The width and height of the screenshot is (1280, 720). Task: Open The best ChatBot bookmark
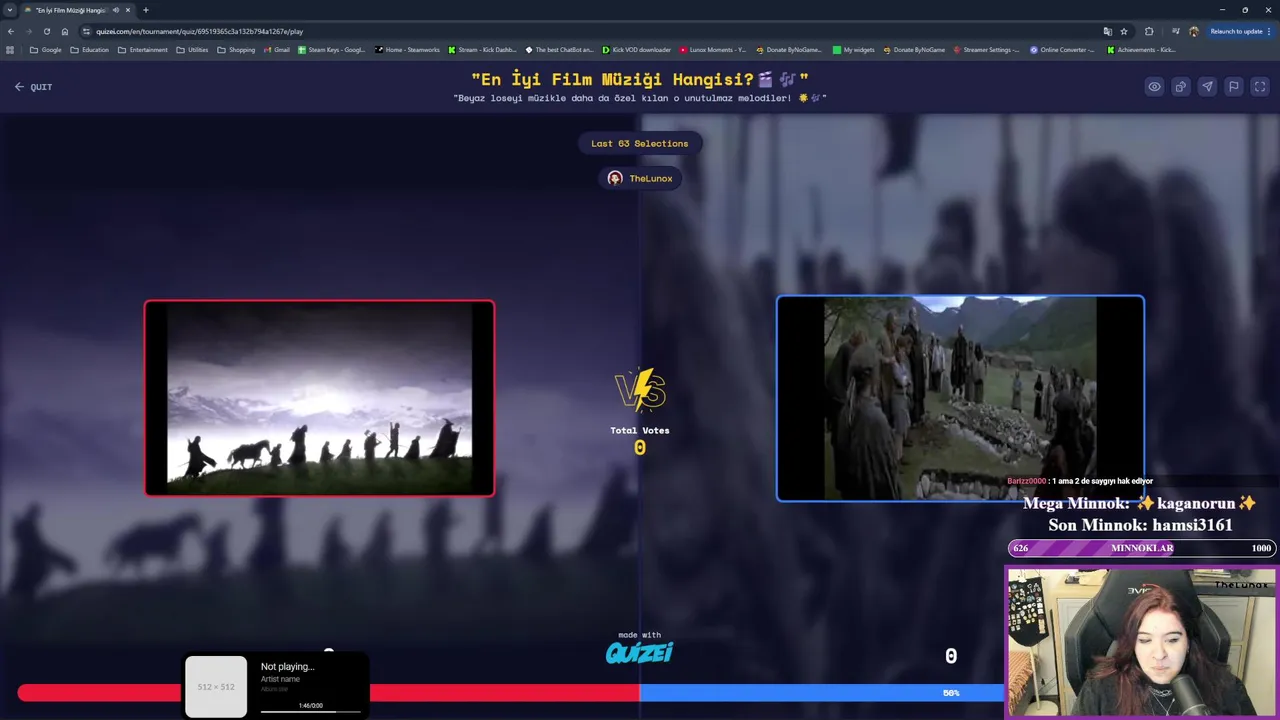tap(559, 49)
